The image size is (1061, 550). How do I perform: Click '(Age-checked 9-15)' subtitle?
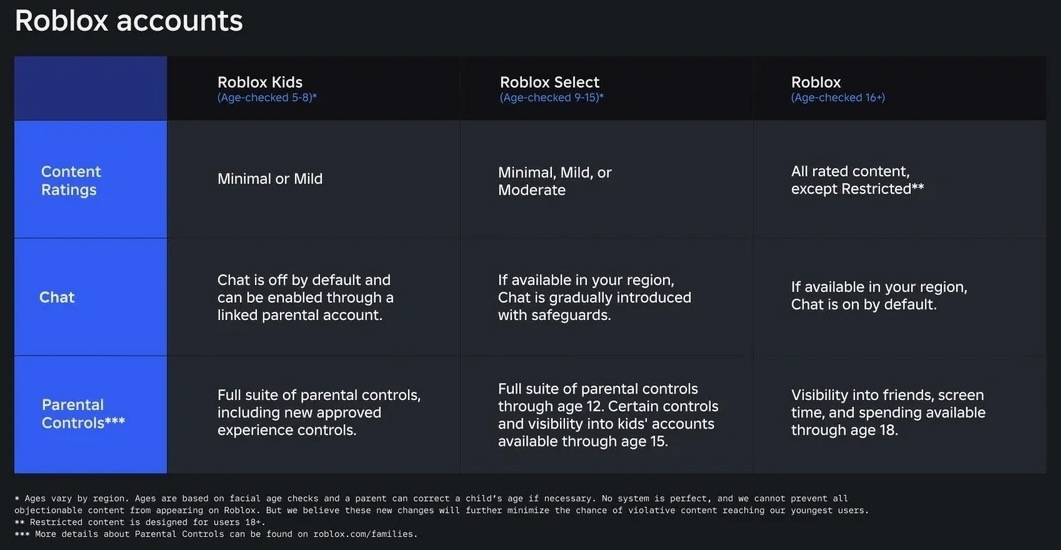pos(552,98)
